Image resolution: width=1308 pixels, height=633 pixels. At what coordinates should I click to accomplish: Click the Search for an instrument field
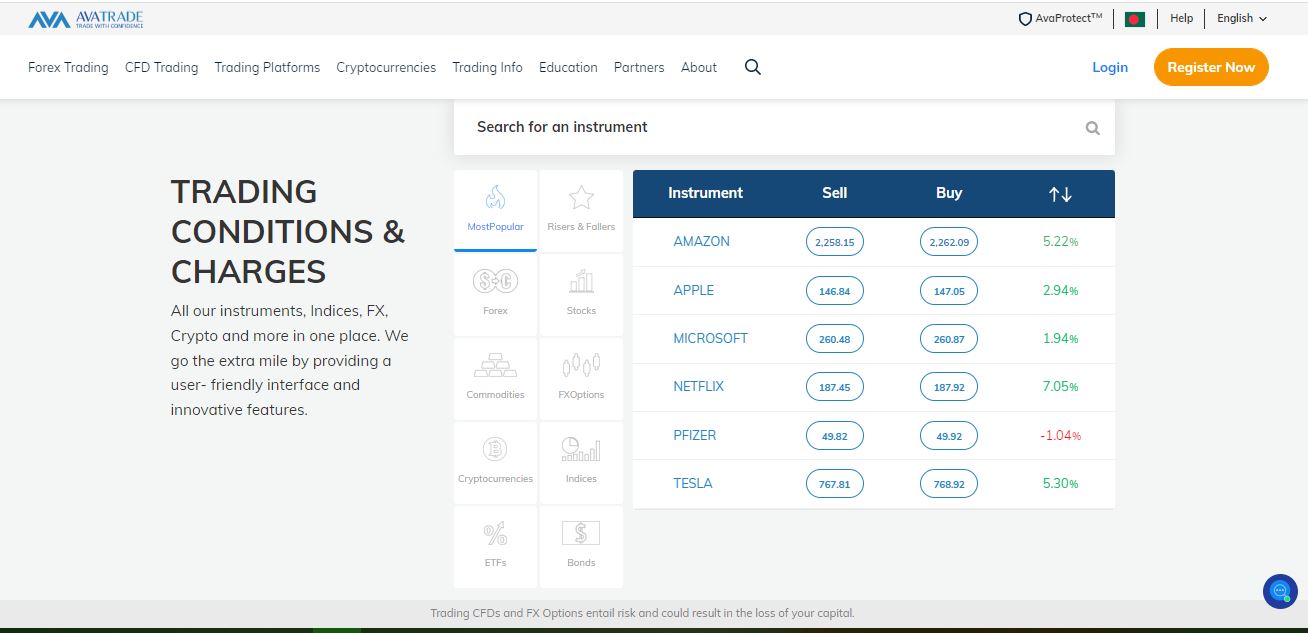[x=784, y=127]
